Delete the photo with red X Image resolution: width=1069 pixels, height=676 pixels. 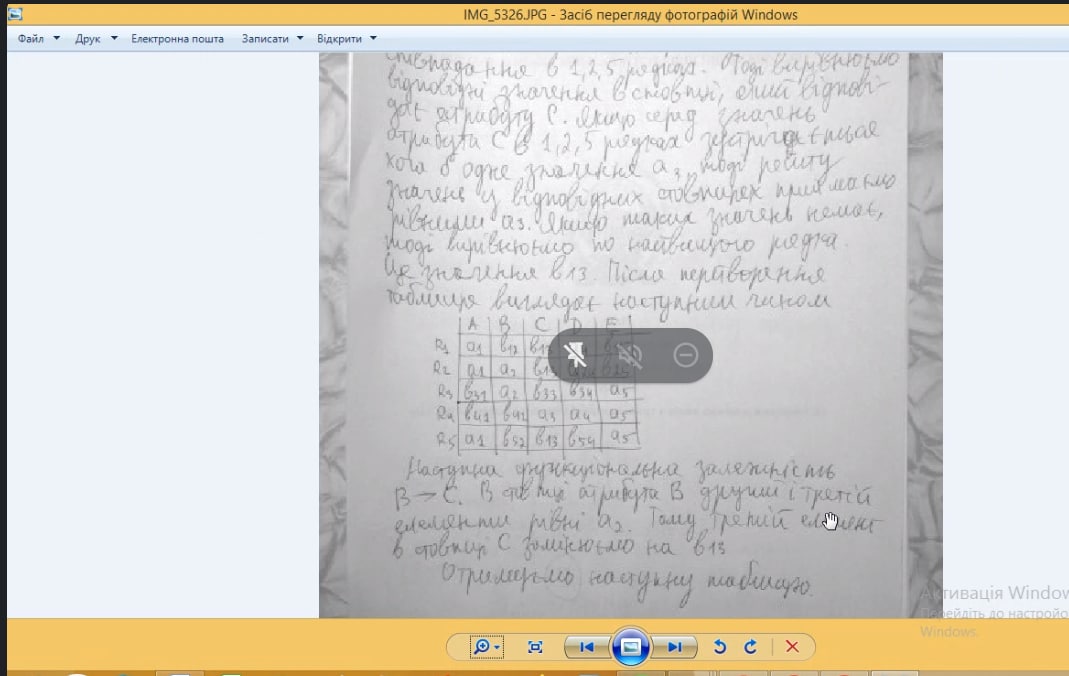pos(792,647)
